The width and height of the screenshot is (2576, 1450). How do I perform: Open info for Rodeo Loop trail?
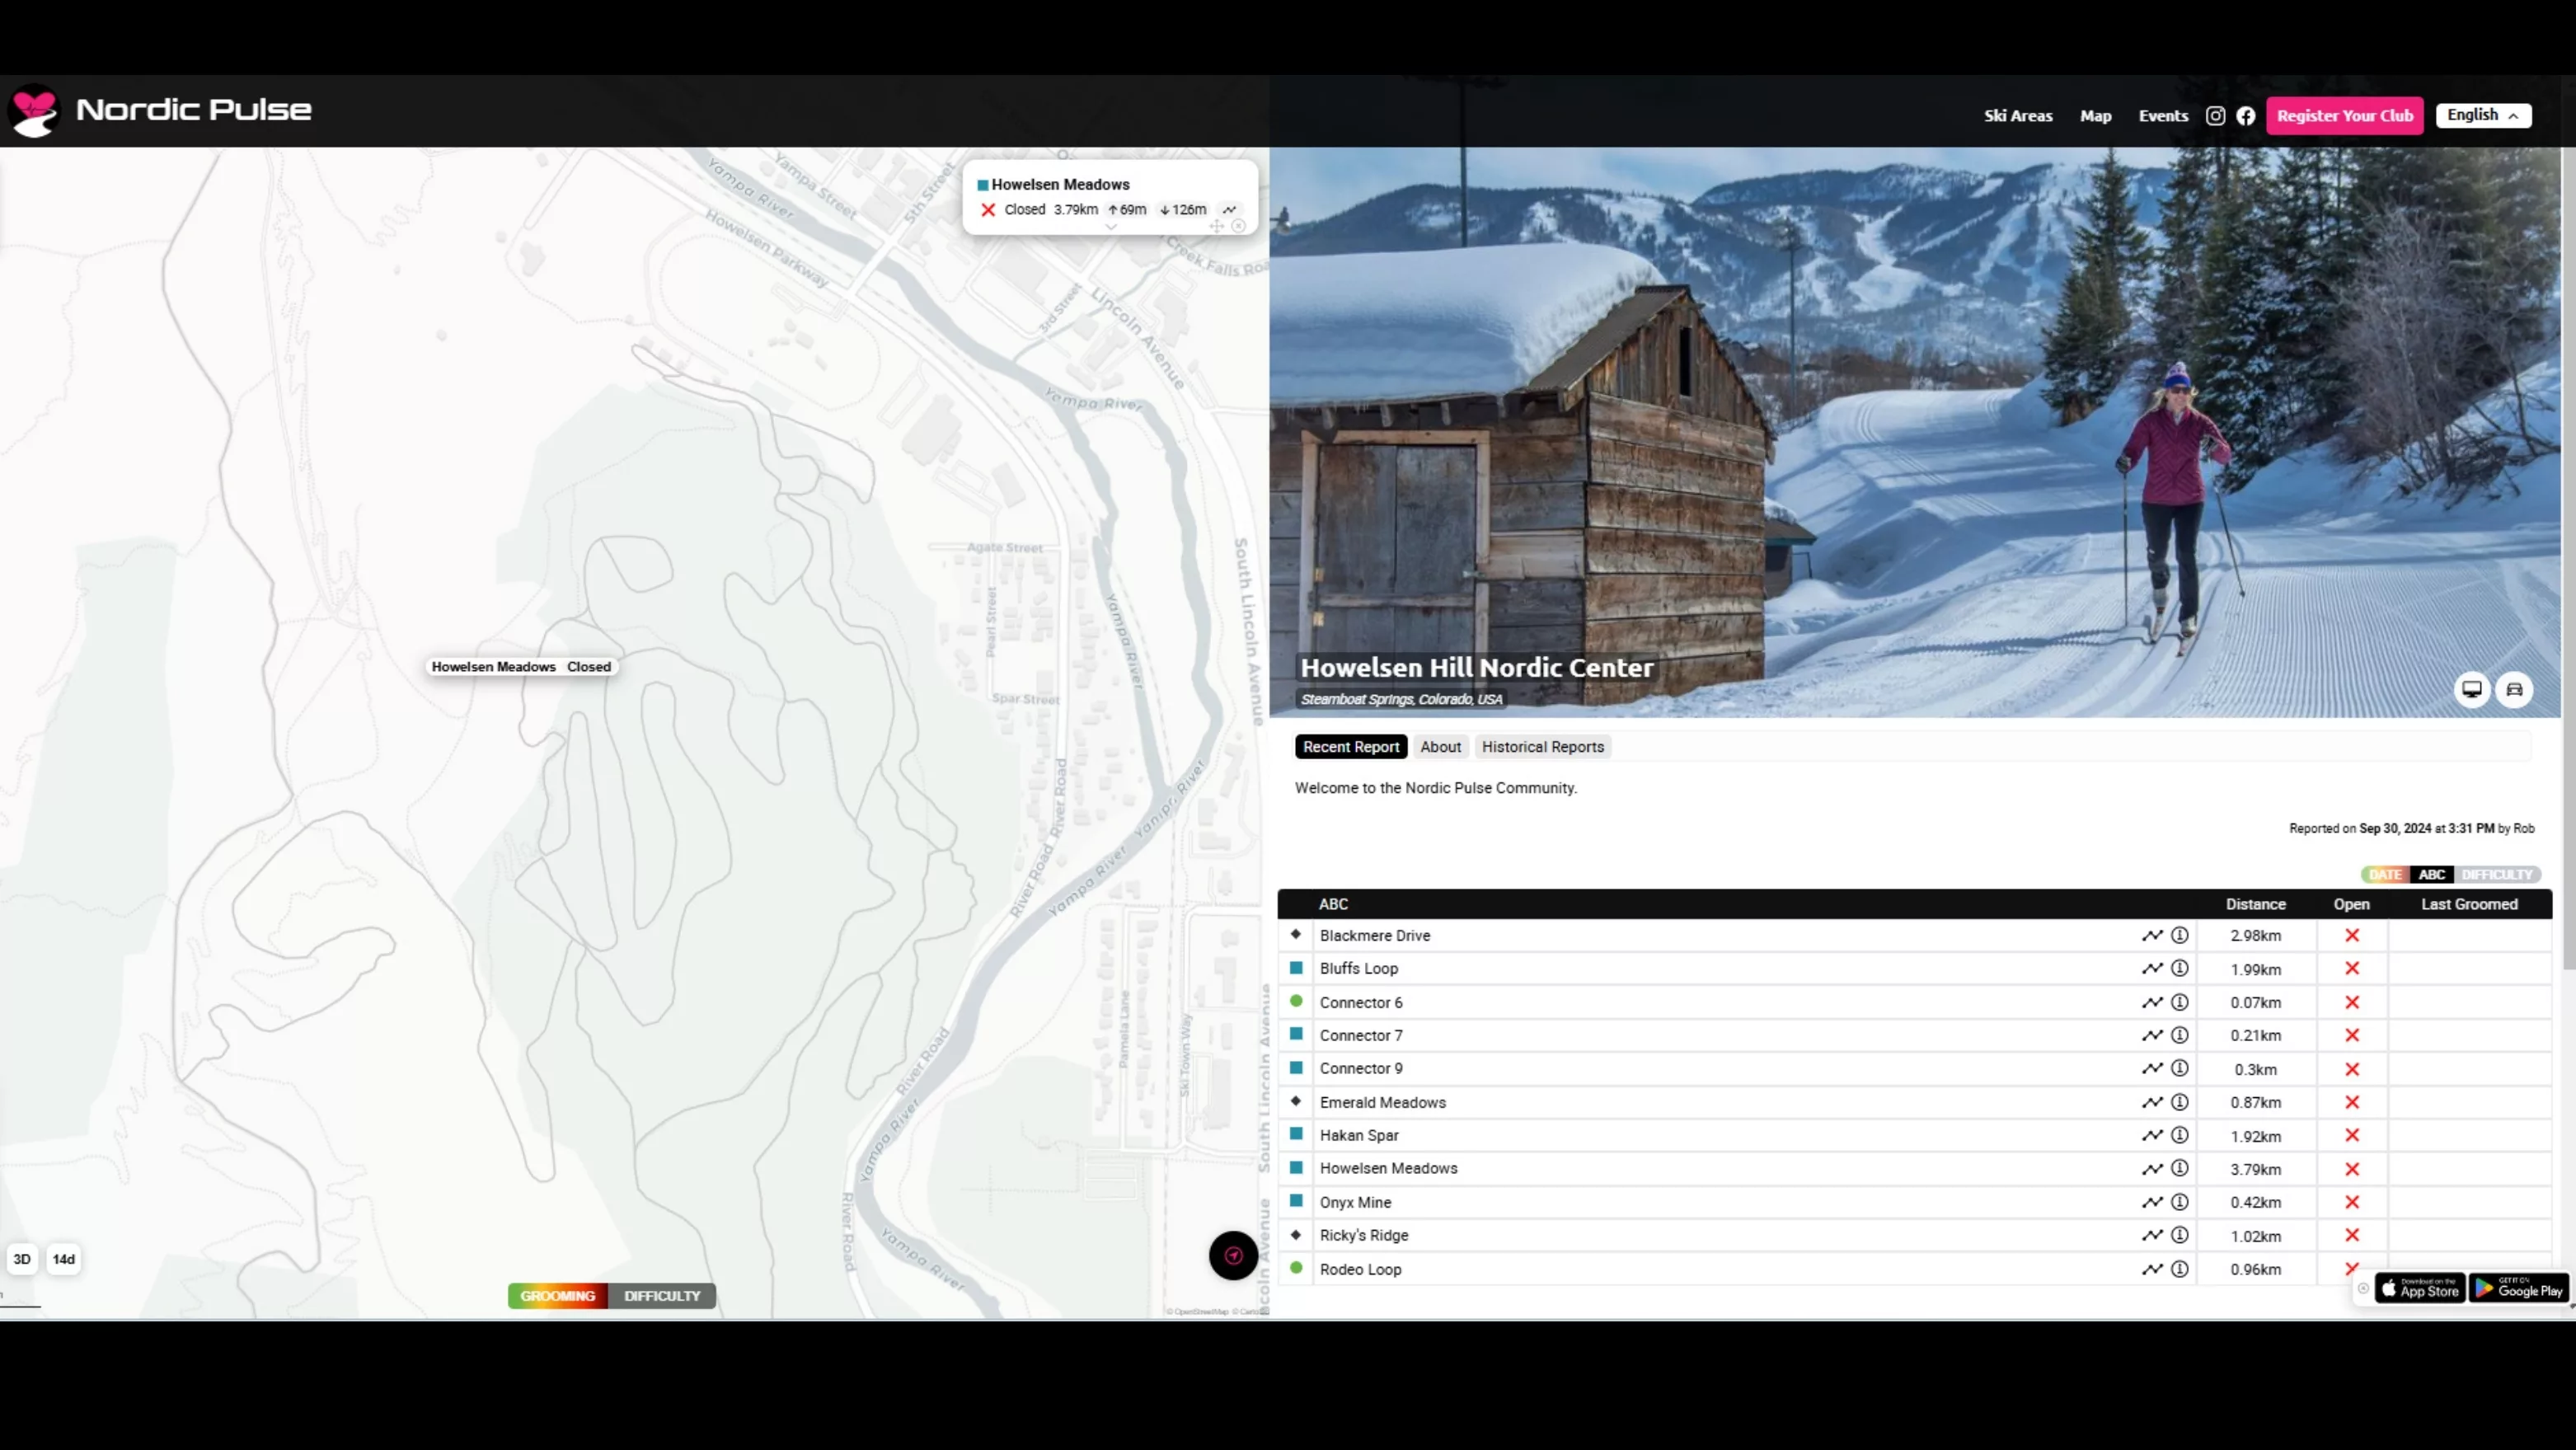tap(2180, 1269)
